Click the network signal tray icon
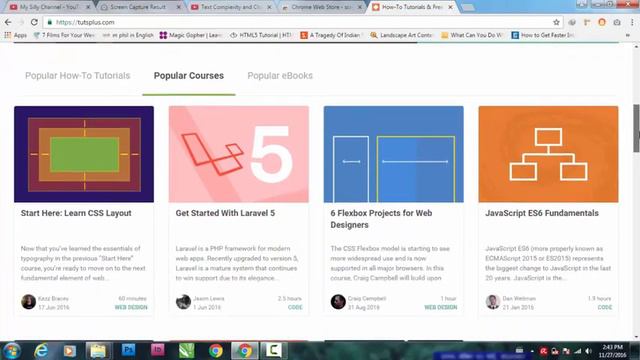This screenshot has width=640, height=360. click(x=578, y=351)
